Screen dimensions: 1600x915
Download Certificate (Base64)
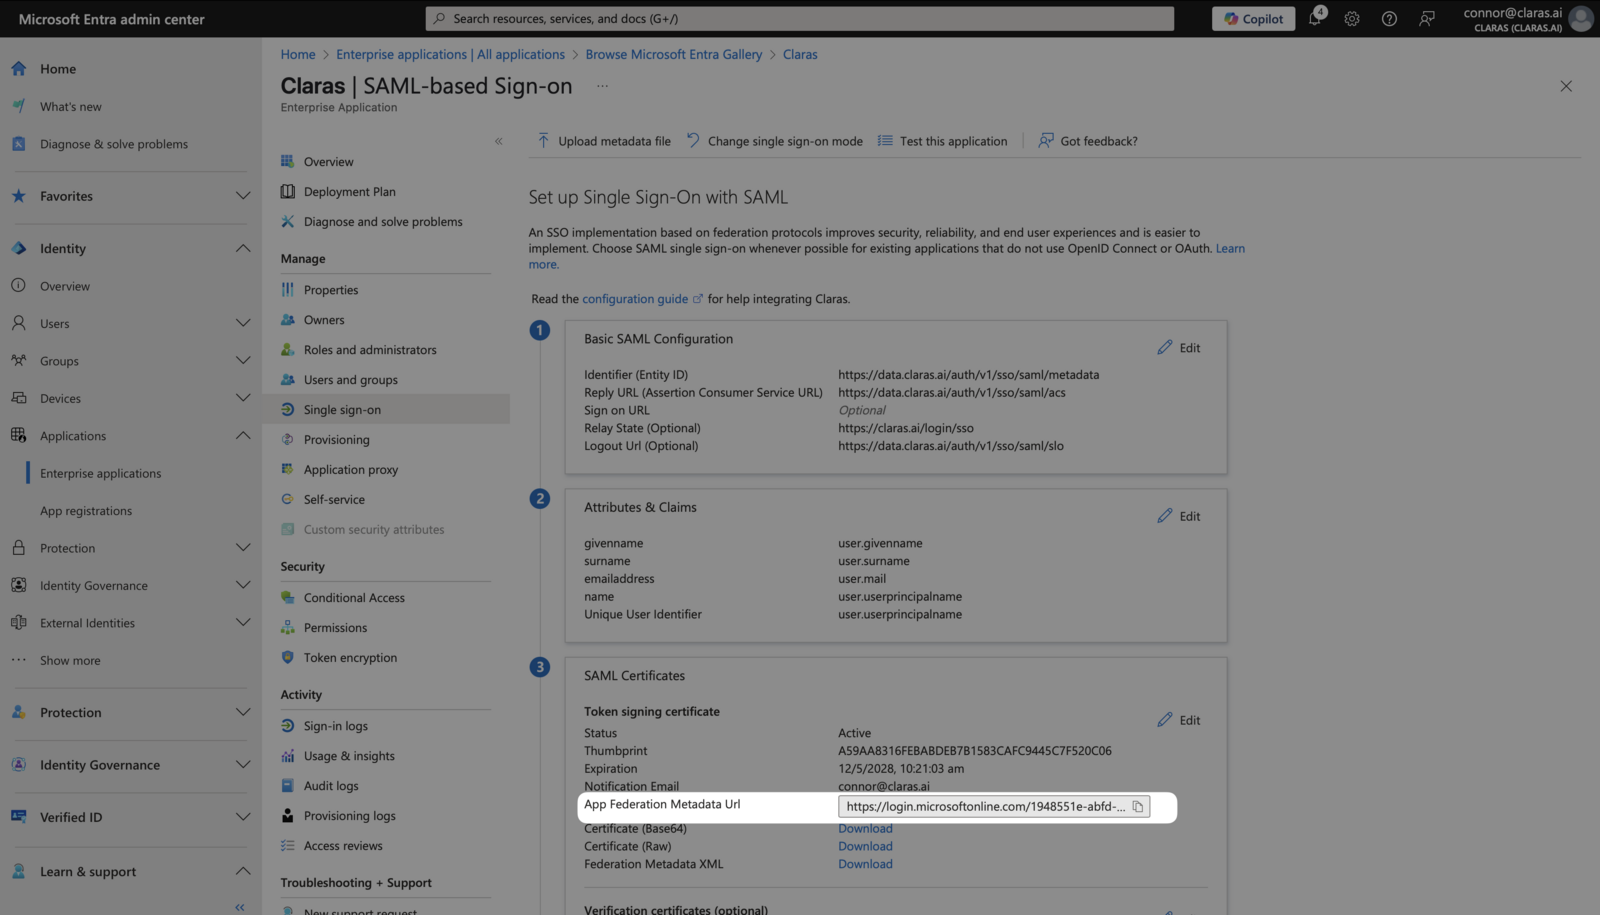[865, 829]
